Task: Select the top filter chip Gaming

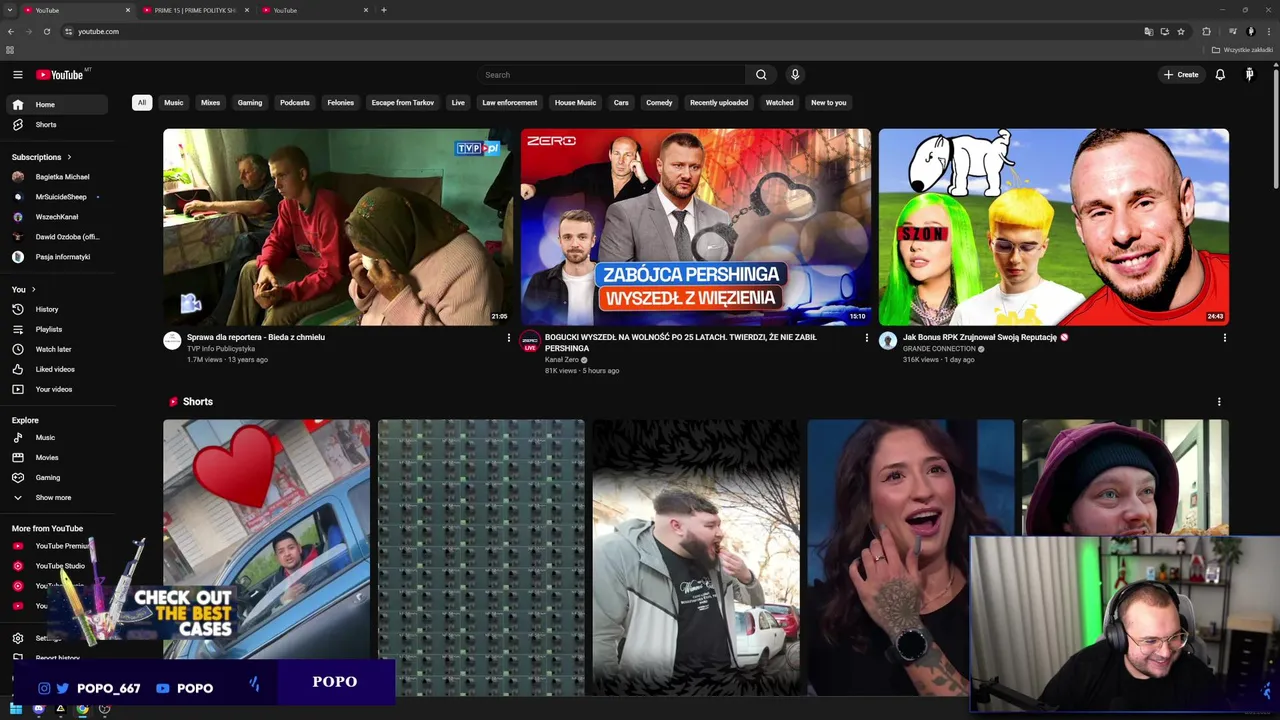Action: [x=250, y=102]
